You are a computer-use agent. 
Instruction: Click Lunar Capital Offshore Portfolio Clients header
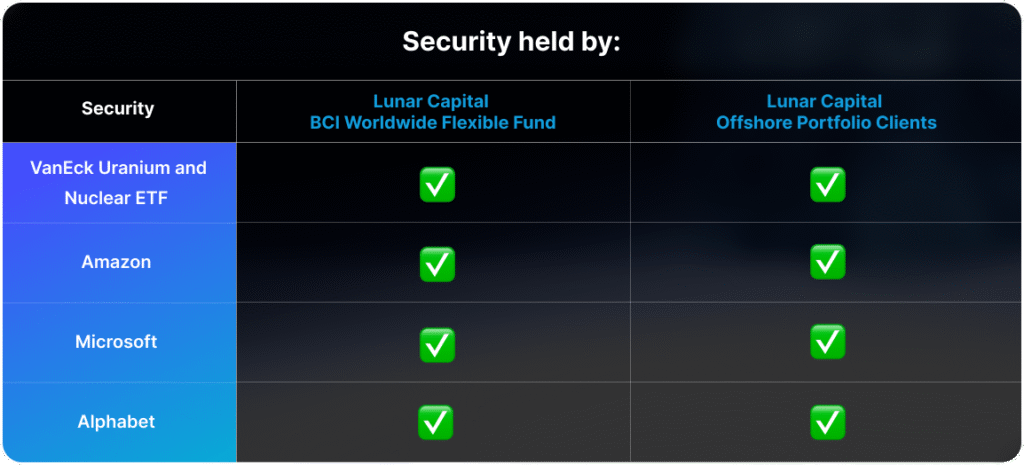coord(825,112)
